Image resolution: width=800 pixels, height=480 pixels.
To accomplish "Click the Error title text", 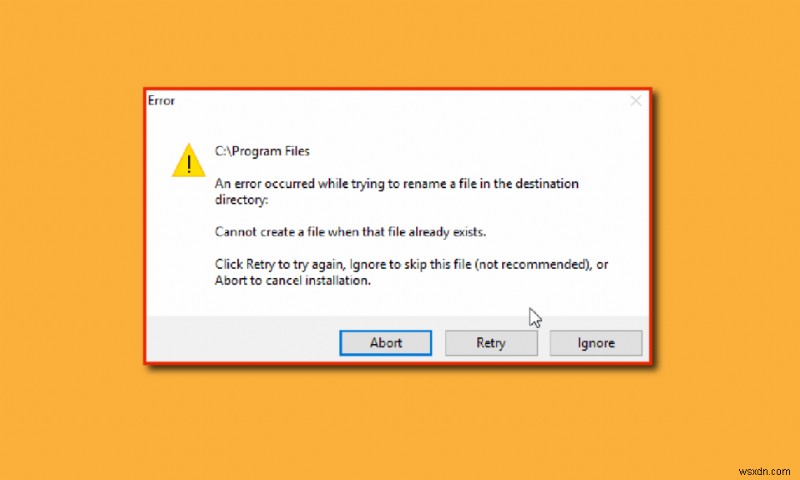I will (x=161, y=101).
